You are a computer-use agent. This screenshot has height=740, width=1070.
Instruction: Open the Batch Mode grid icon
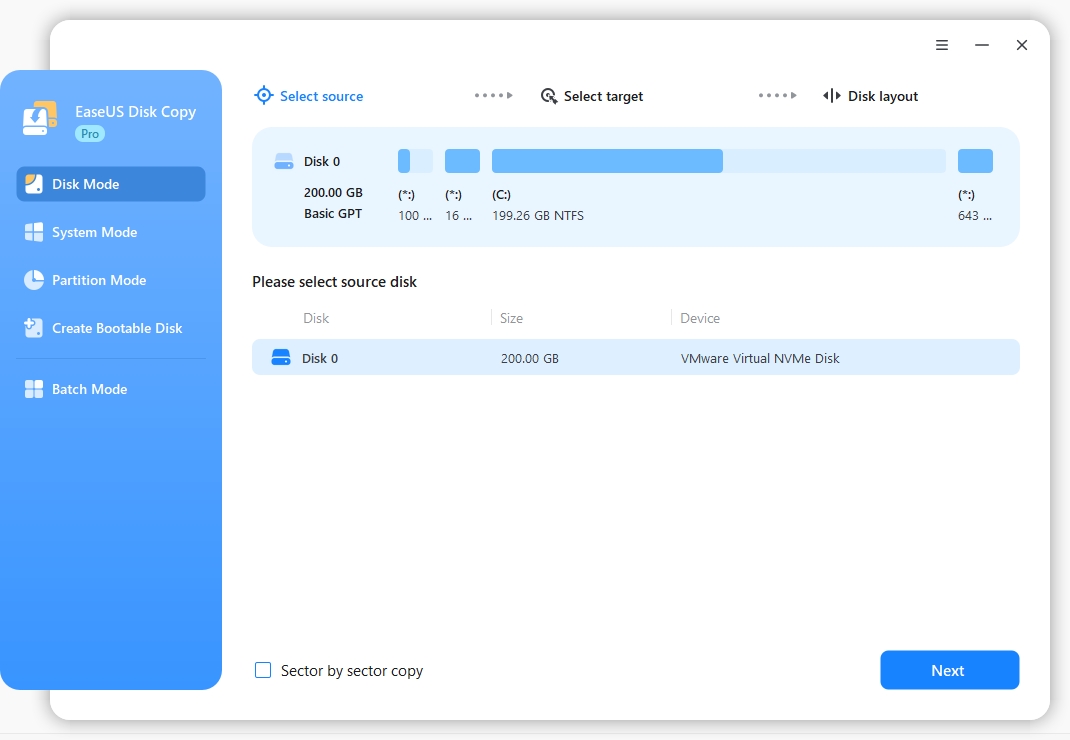click(x=34, y=389)
